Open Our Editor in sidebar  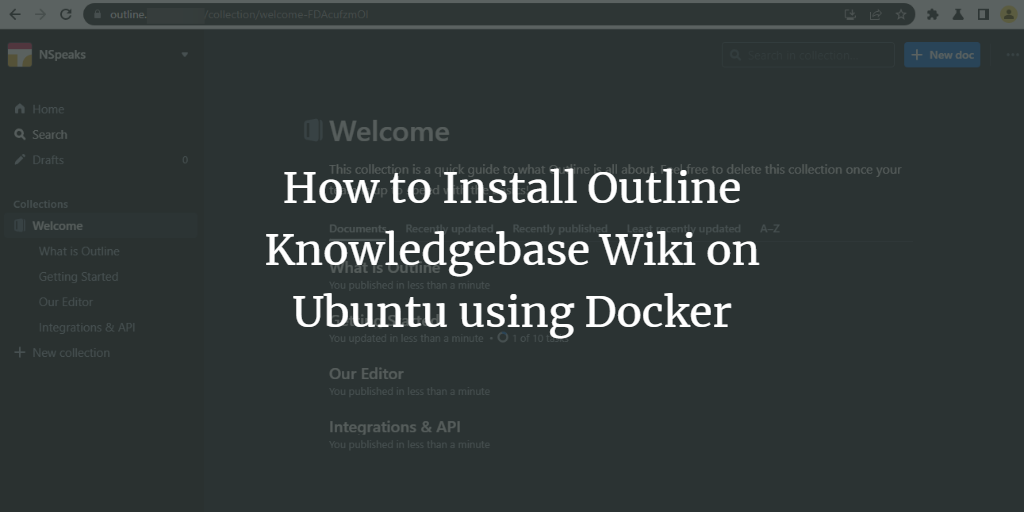[65, 302]
